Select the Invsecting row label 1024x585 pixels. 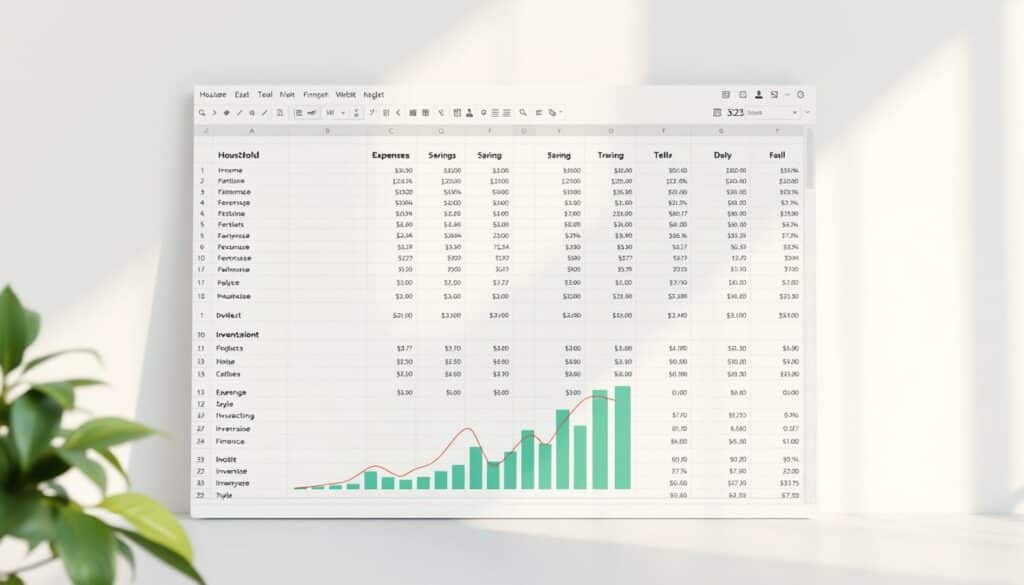[x=235, y=415]
